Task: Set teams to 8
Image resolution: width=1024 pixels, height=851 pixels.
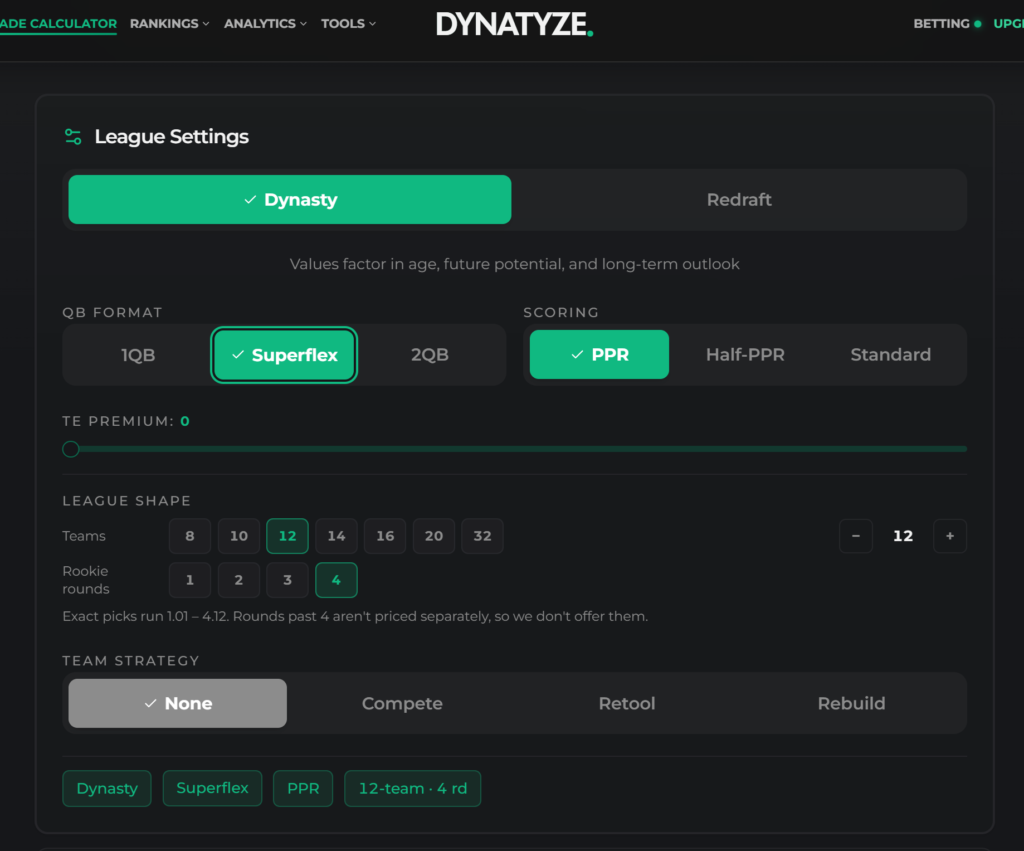Action: [190, 536]
